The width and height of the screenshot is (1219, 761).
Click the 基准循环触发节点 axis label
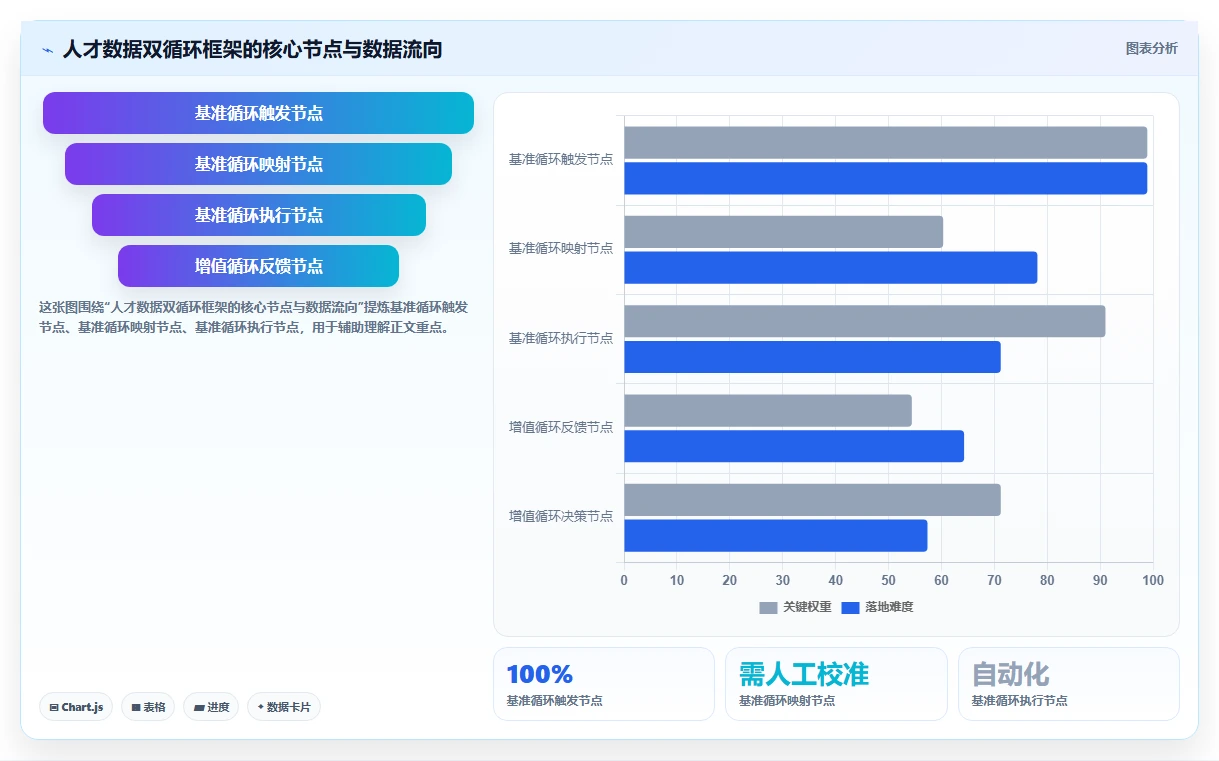(561, 160)
